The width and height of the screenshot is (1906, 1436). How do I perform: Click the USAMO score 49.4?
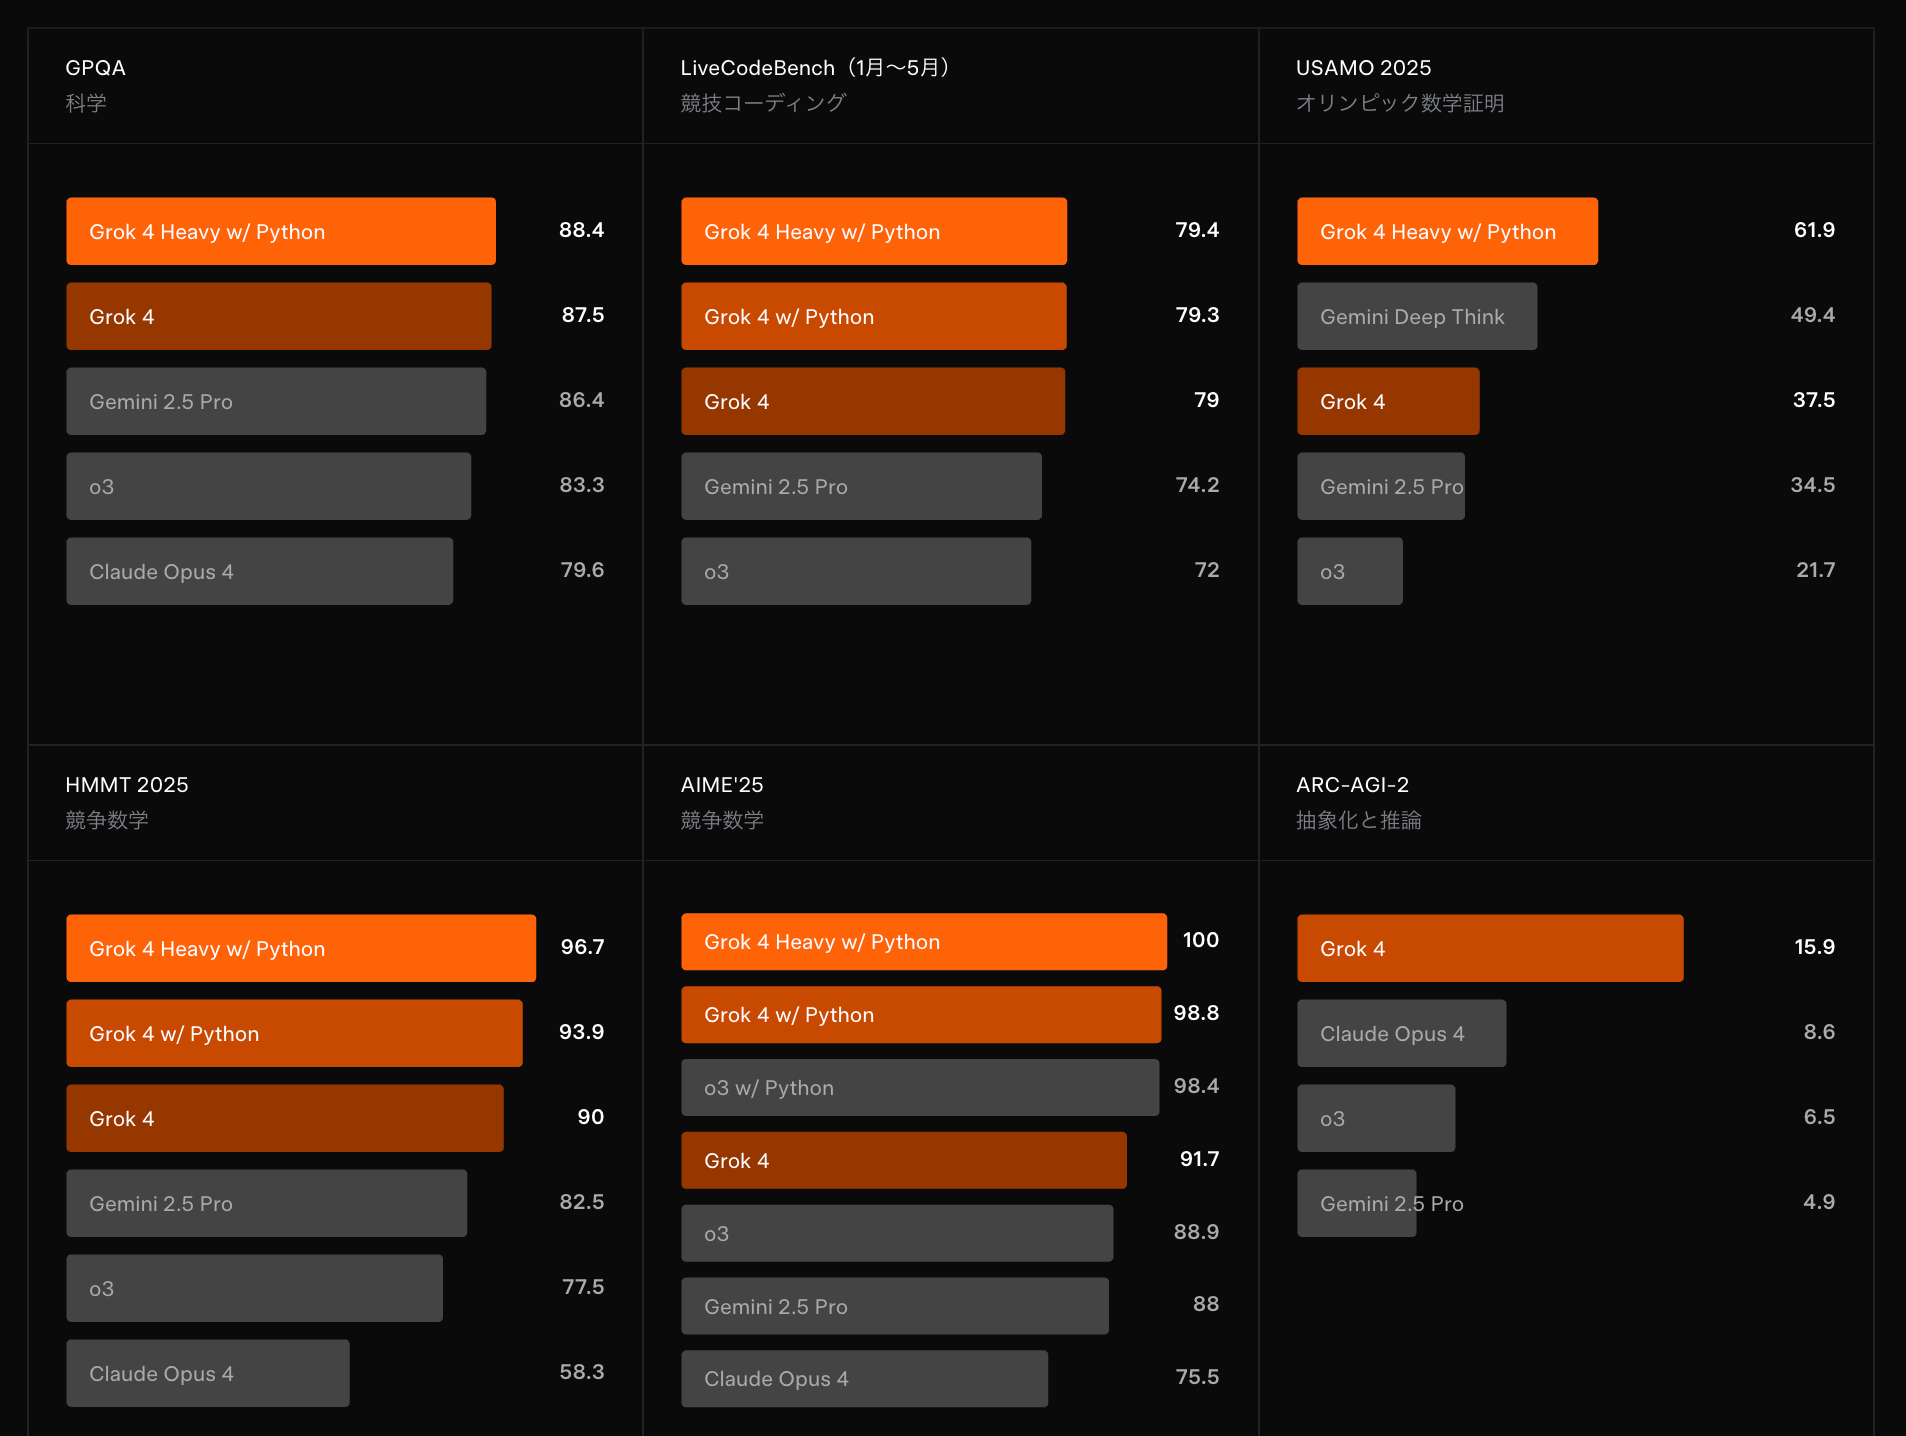coord(1813,315)
